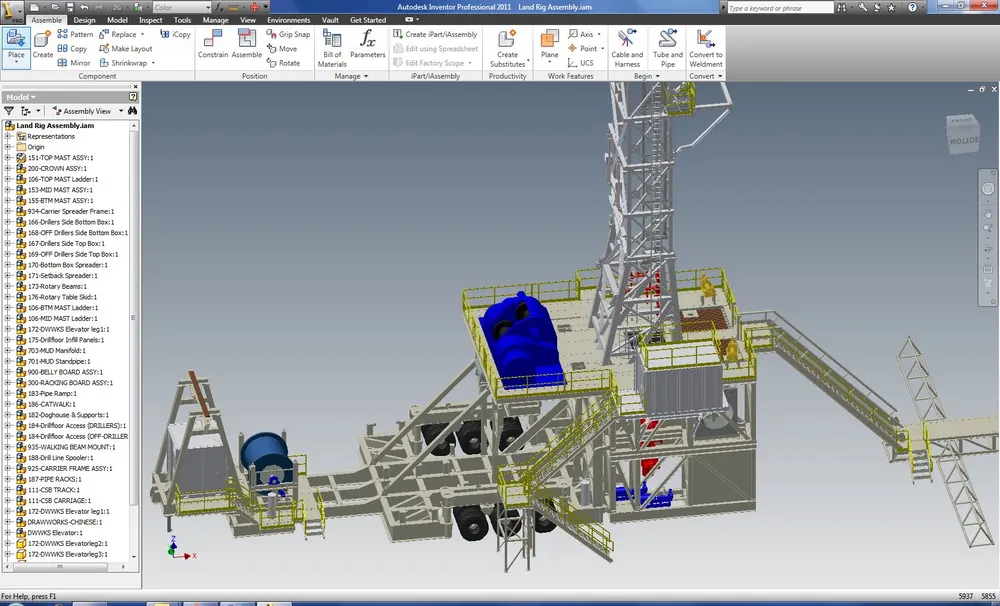Expand the Representations node
The height and width of the screenshot is (606, 1000).
[x=8, y=137]
